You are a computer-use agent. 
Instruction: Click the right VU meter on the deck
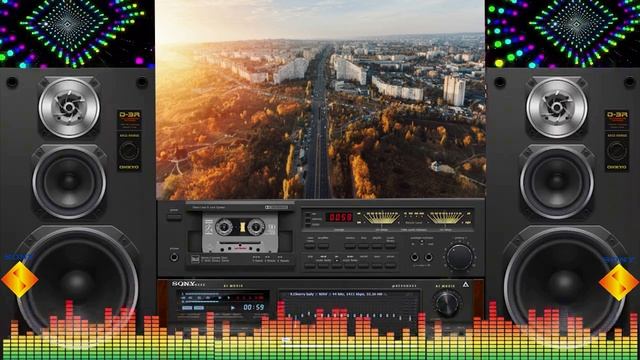(445, 218)
